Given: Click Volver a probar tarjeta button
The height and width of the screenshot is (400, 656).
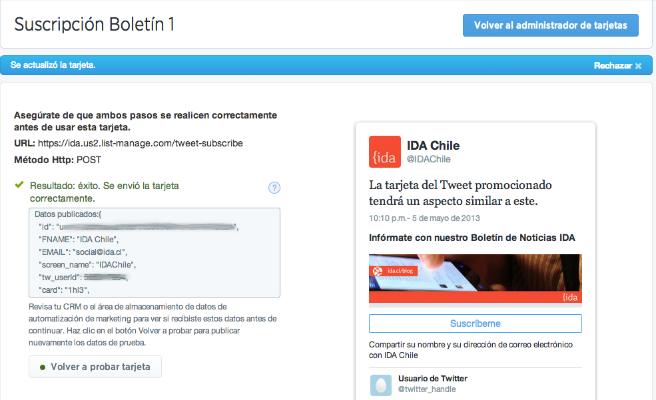Looking at the screenshot, I should tap(95, 367).
